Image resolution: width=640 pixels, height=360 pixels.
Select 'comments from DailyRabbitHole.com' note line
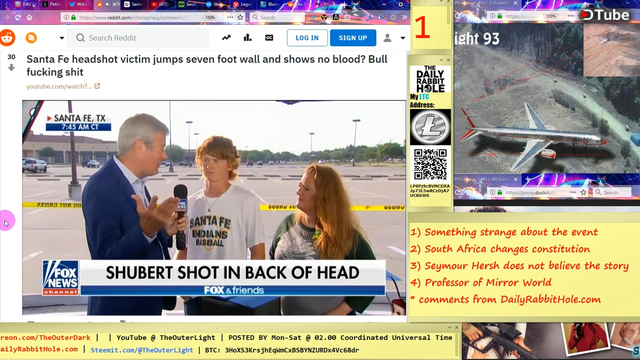coord(506,300)
